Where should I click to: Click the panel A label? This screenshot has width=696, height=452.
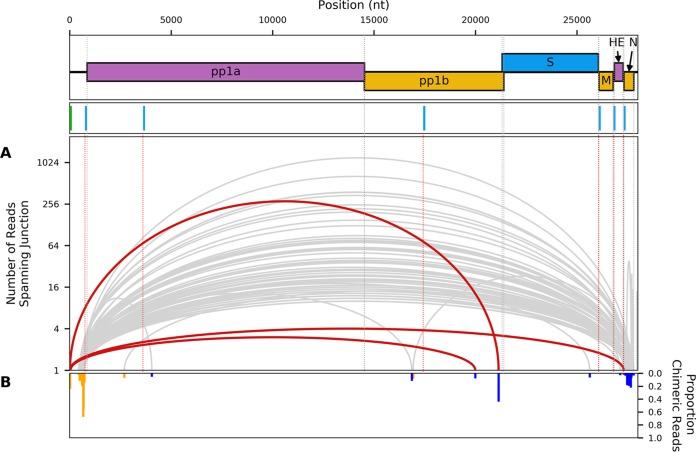coord(6,153)
